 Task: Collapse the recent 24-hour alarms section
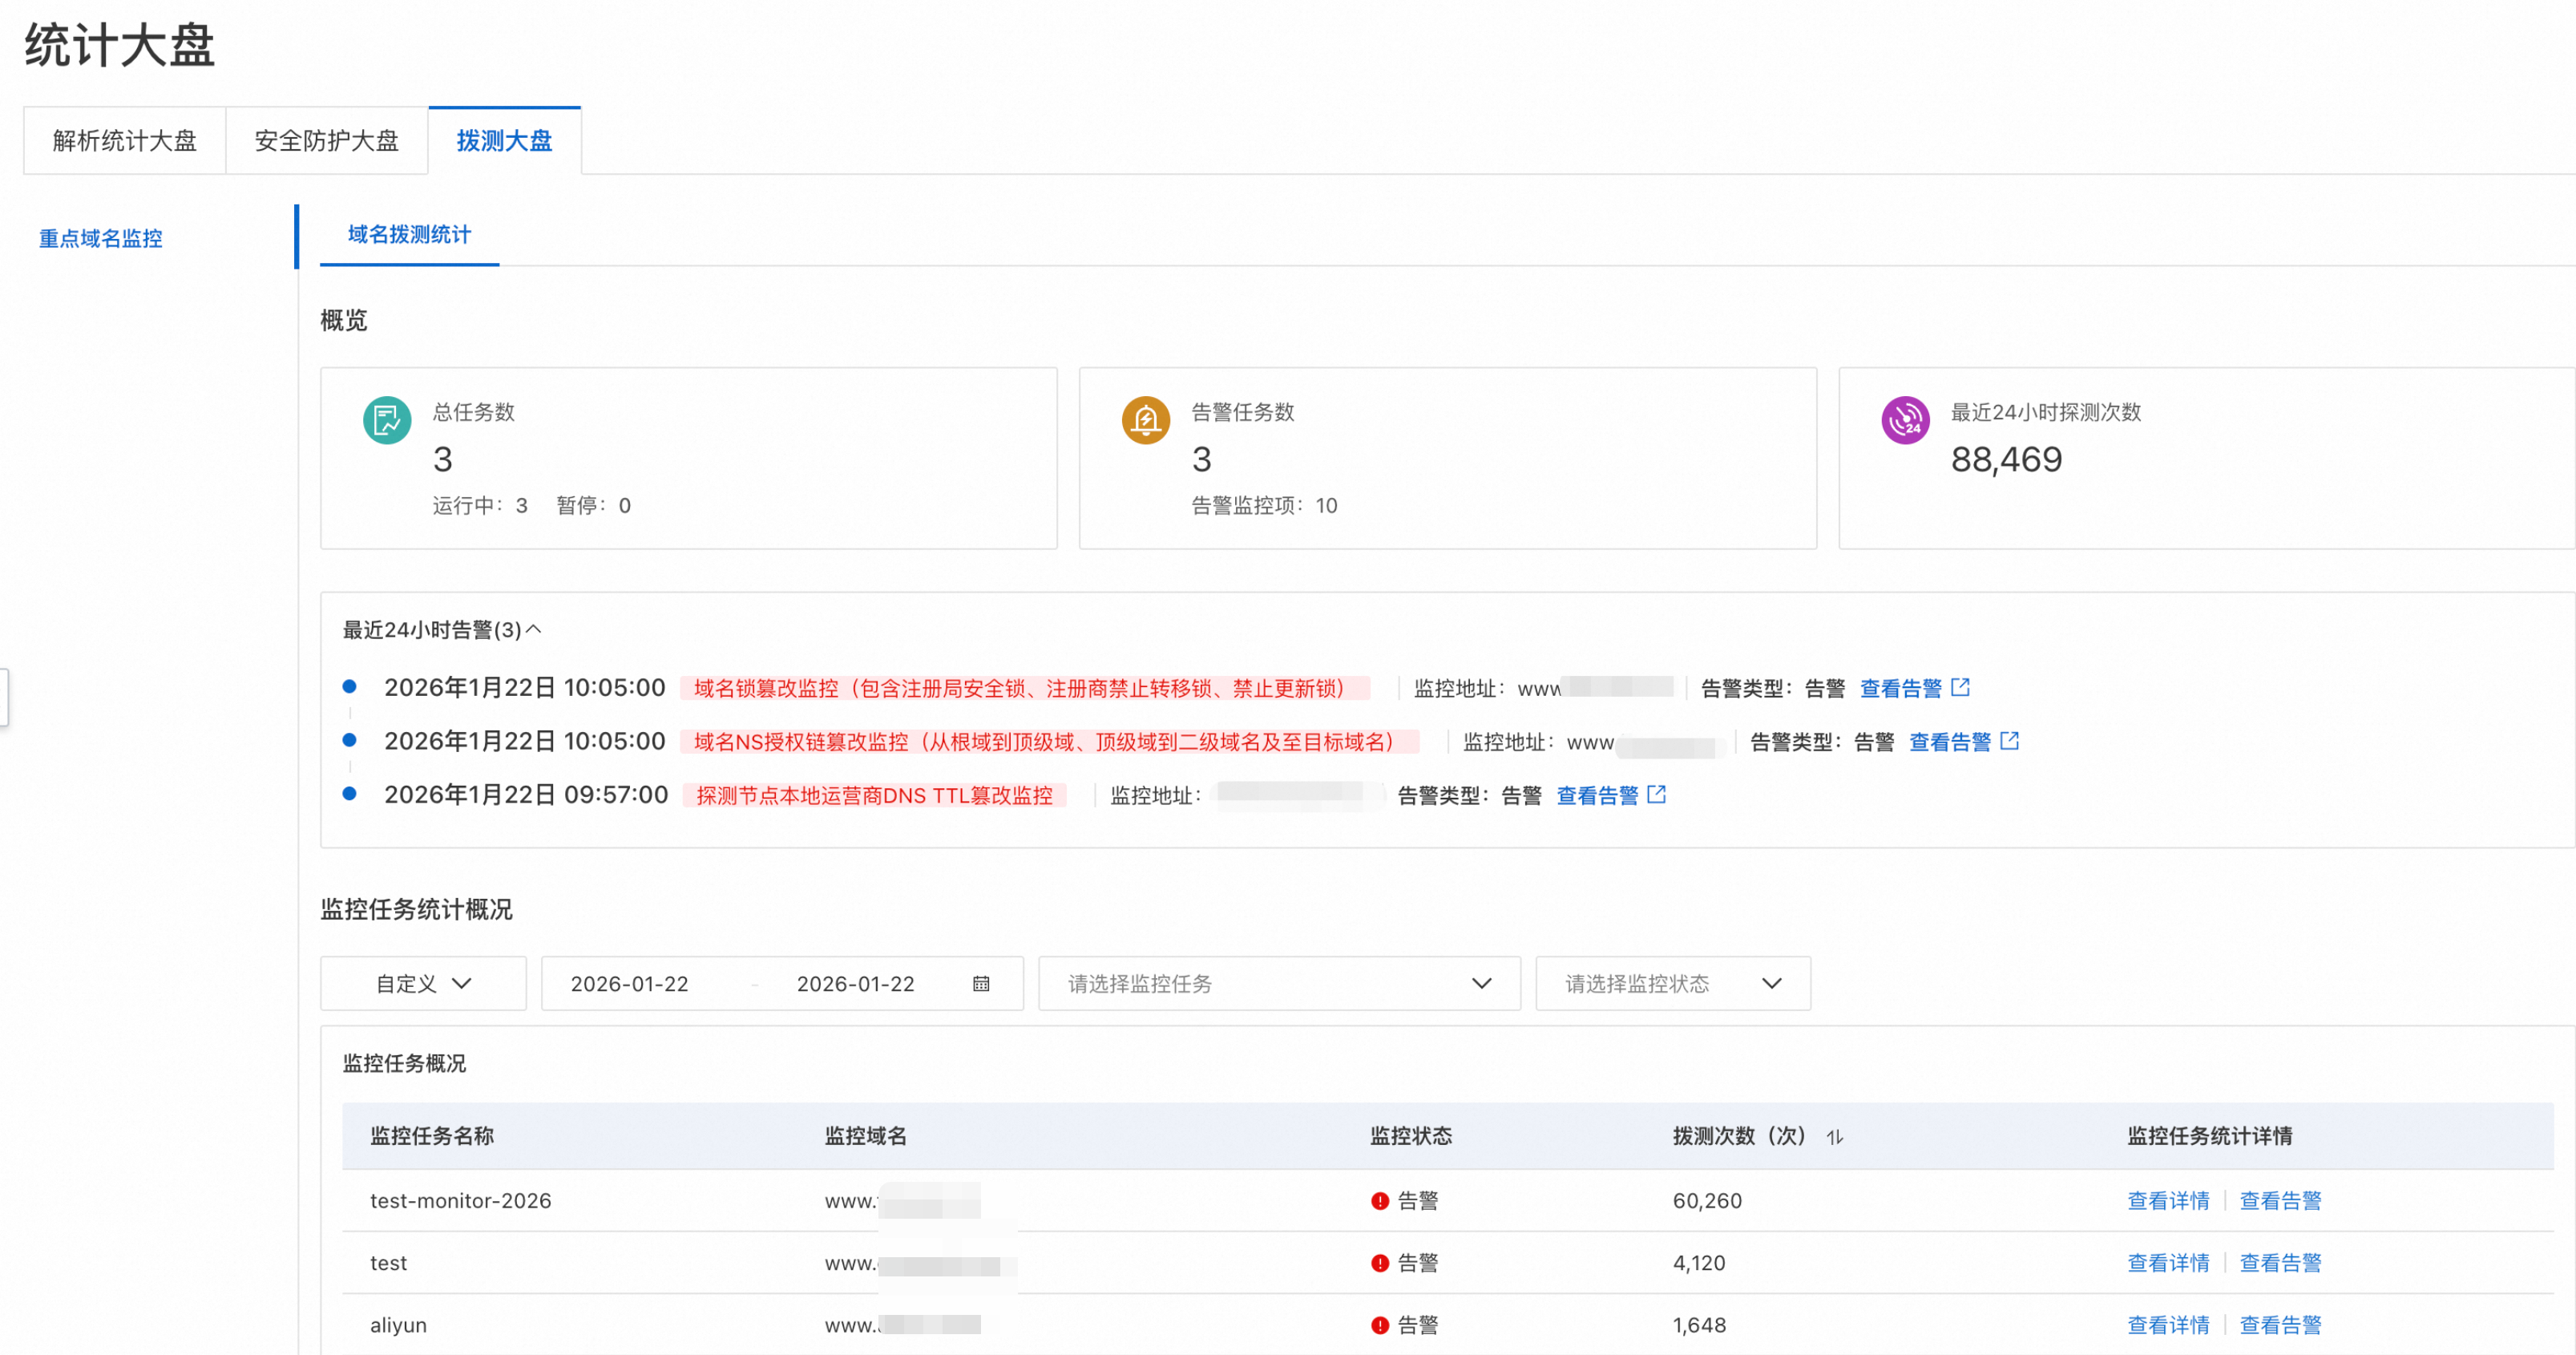534,630
